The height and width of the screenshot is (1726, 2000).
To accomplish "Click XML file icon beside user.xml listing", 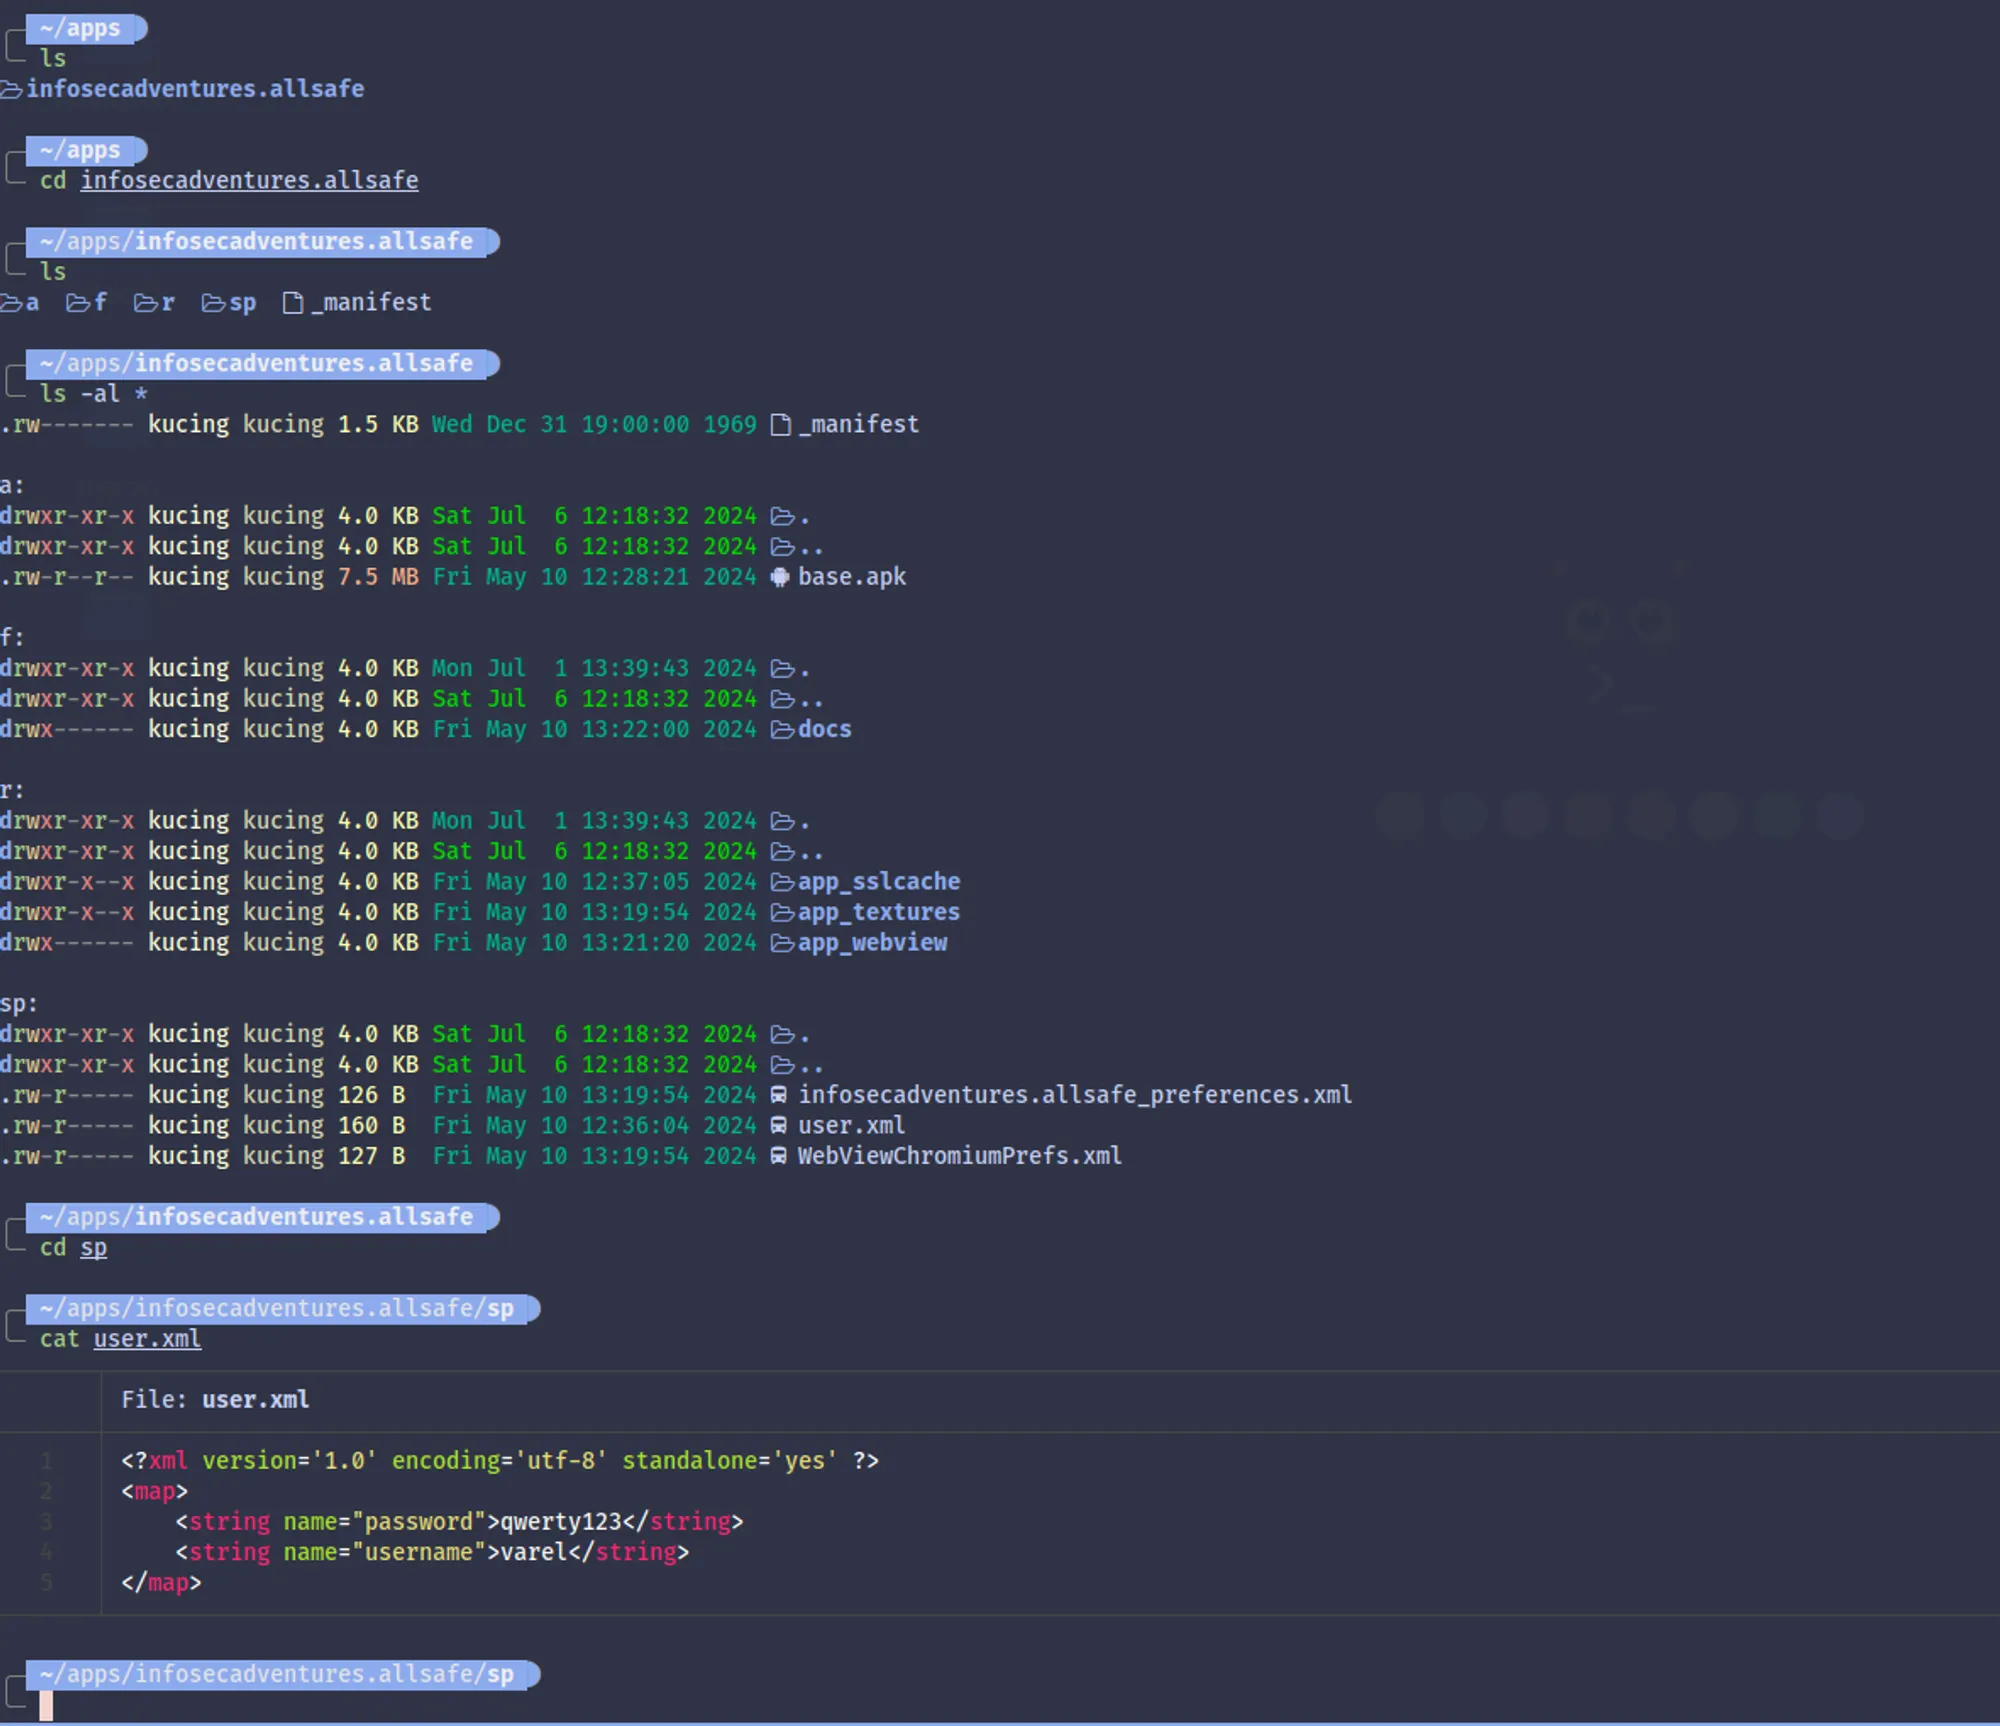I will tap(779, 1126).
